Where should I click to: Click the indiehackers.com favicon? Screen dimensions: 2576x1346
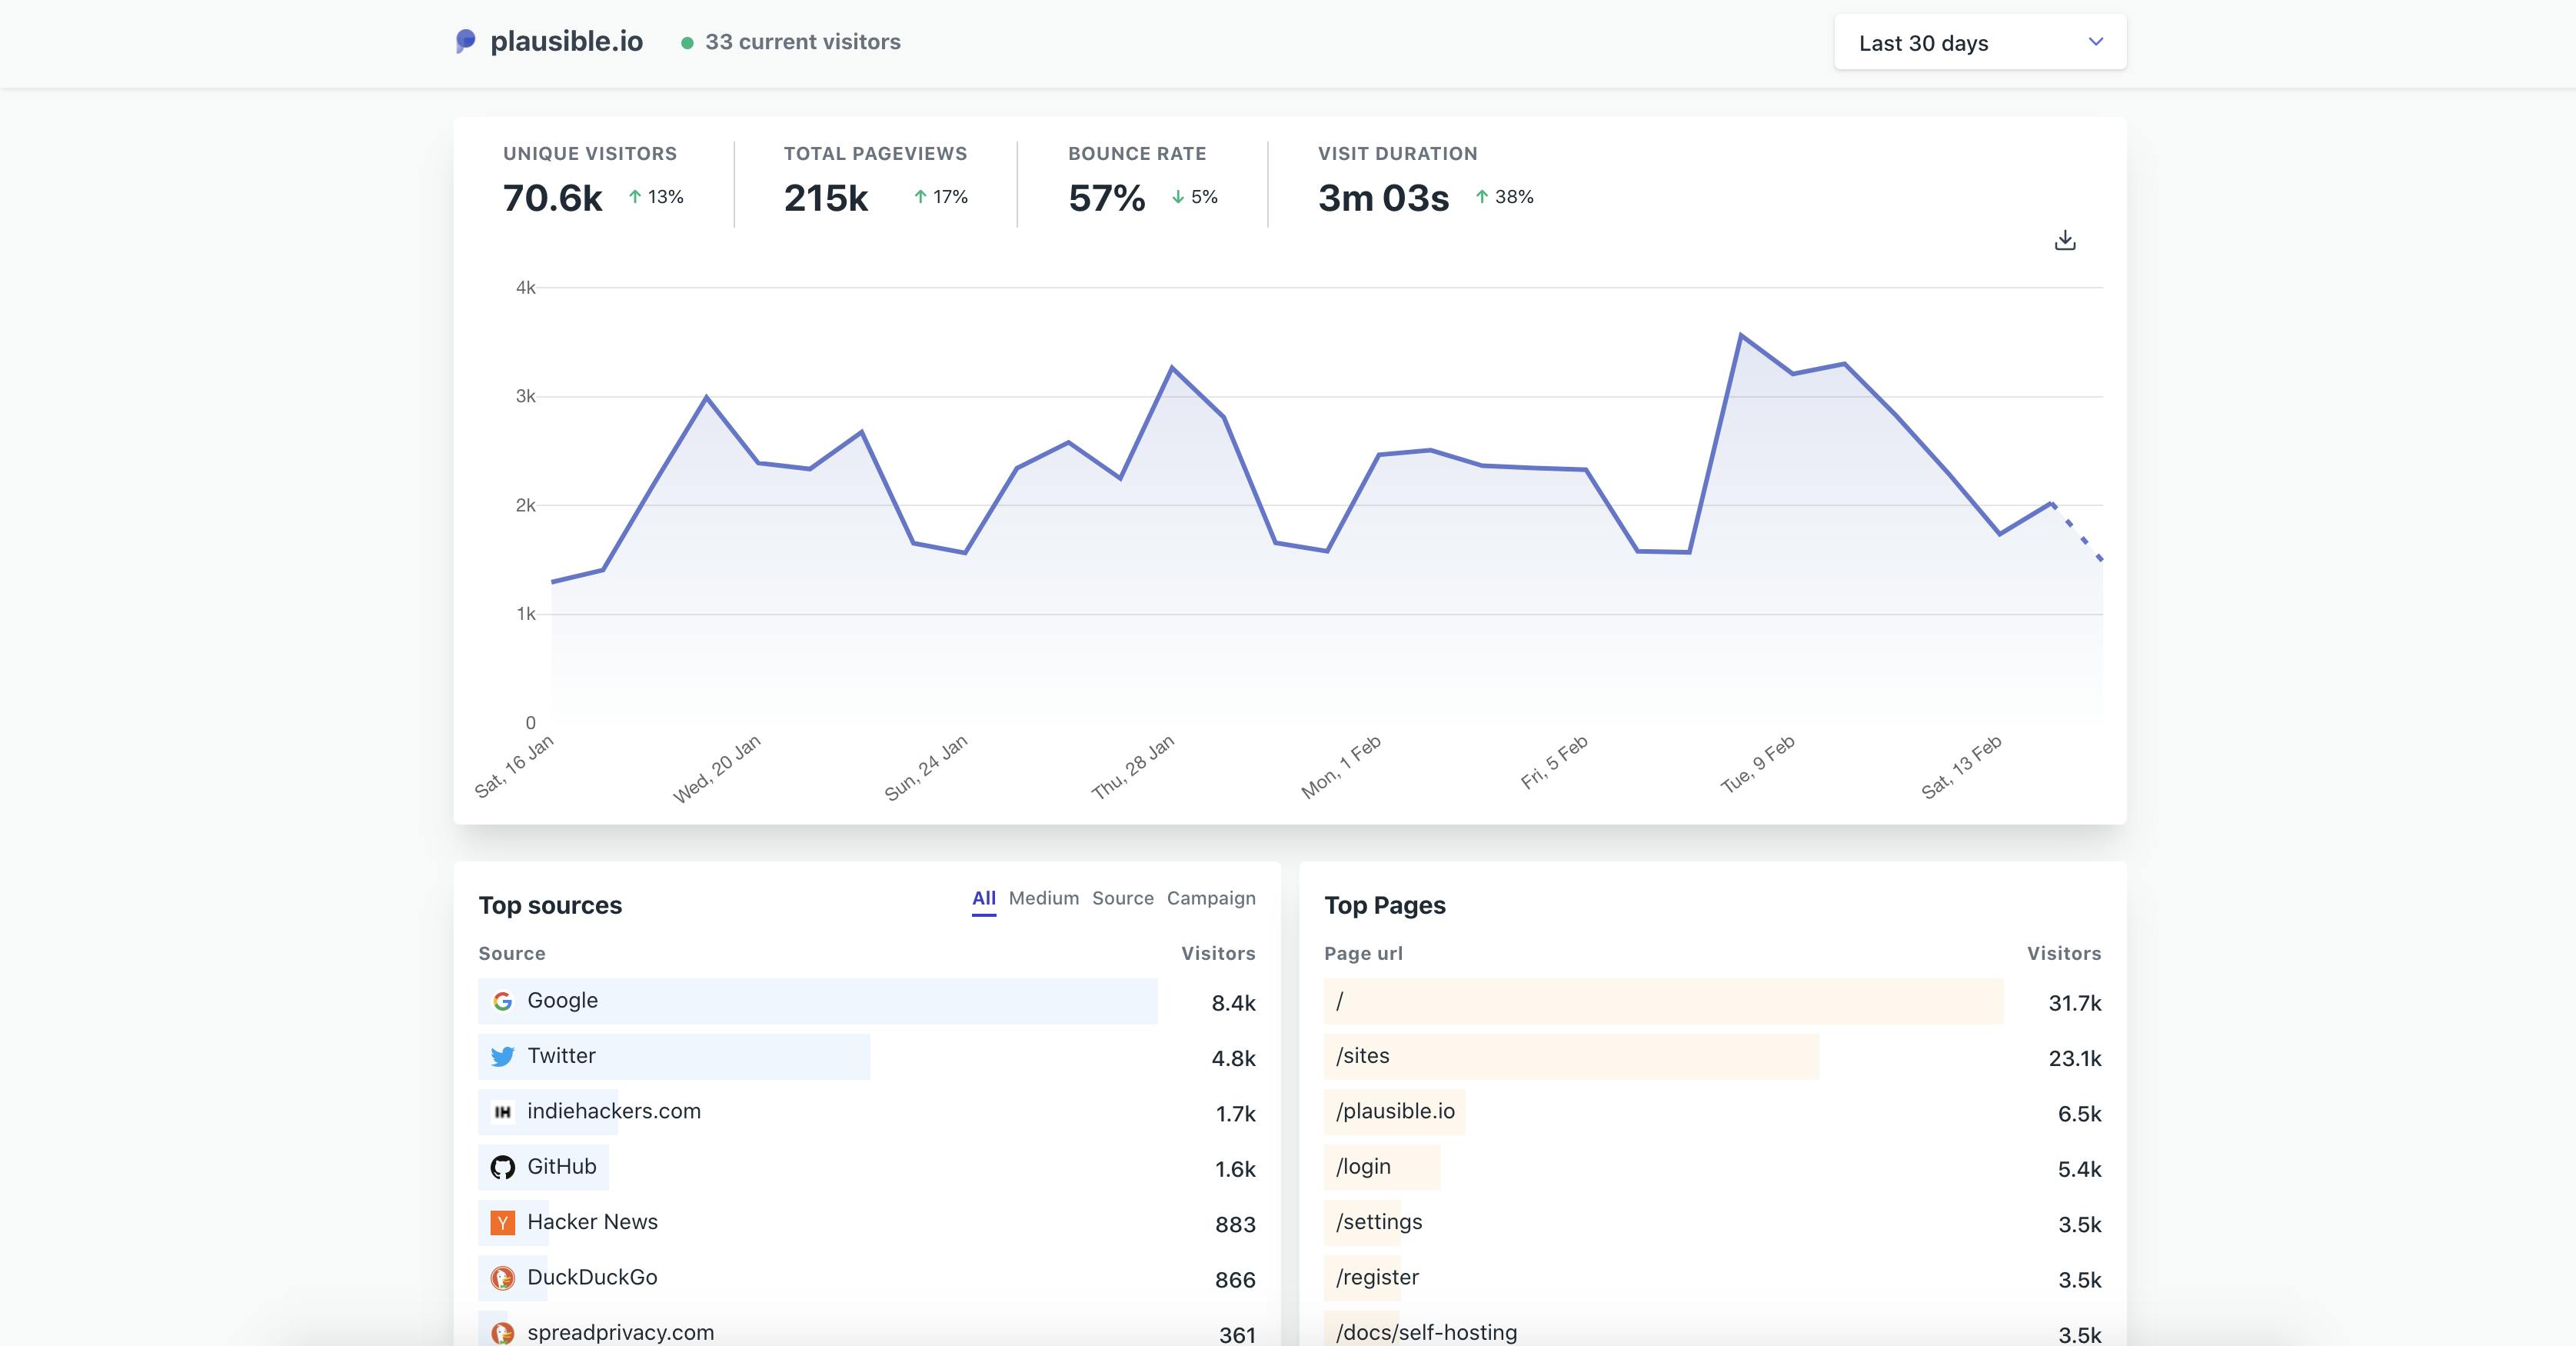tap(503, 1112)
